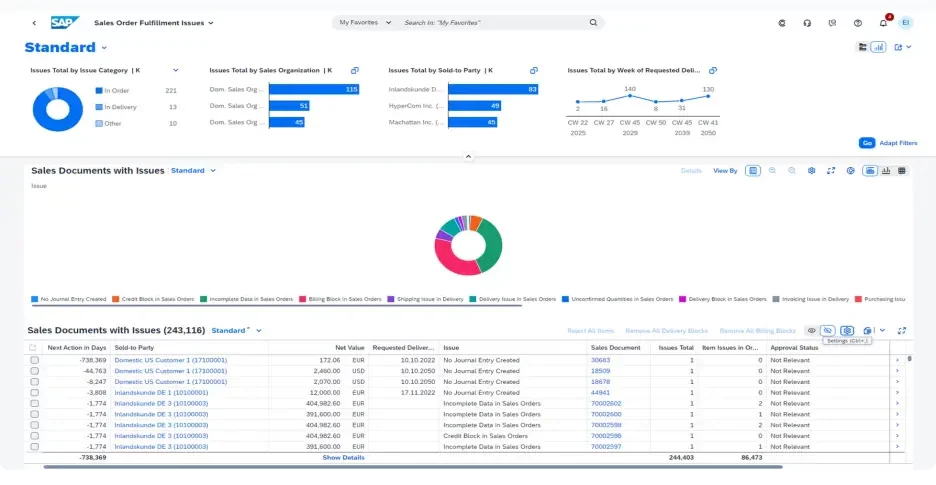Open value help for Sales Organization chart

[x=355, y=70]
